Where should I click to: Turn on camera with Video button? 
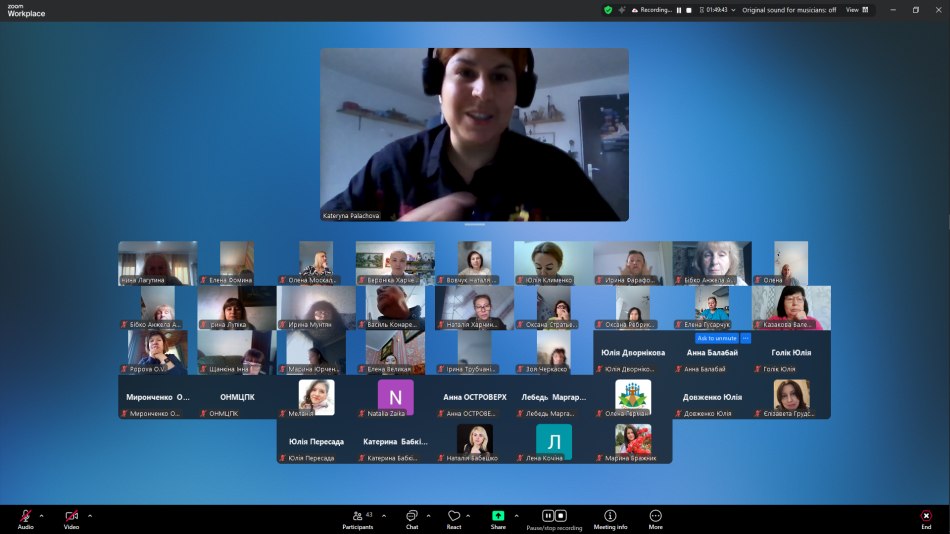click(71, 517)
